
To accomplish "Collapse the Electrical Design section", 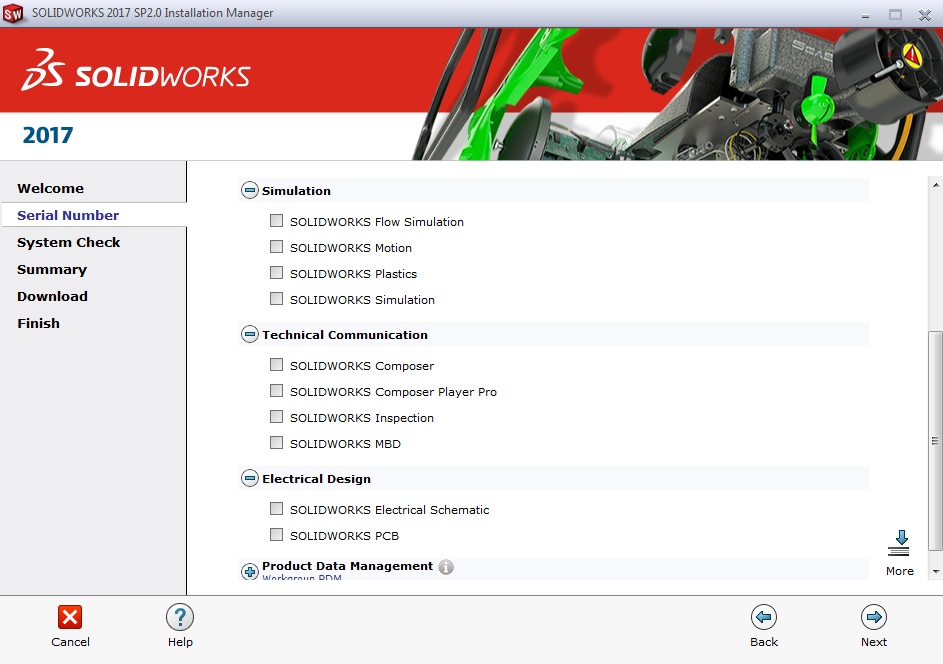I will coord(250,478).
